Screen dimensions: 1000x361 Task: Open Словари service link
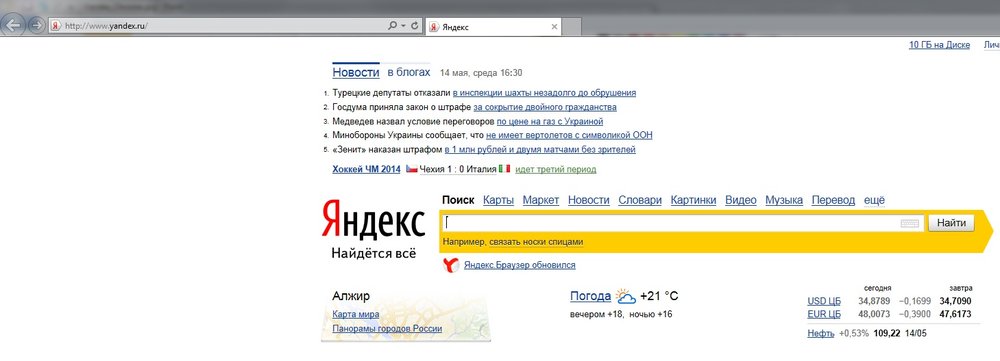click(640, 200)
